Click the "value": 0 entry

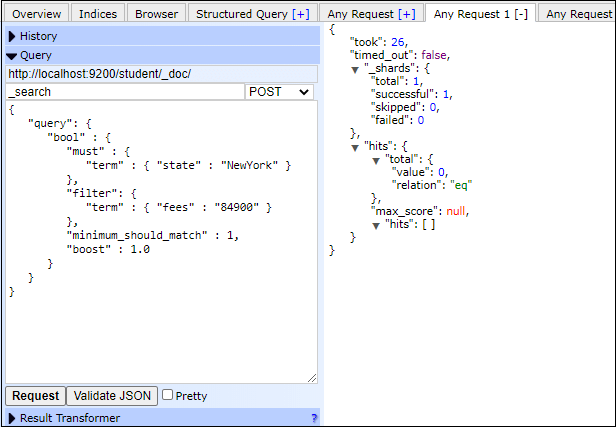click(420, 172)
